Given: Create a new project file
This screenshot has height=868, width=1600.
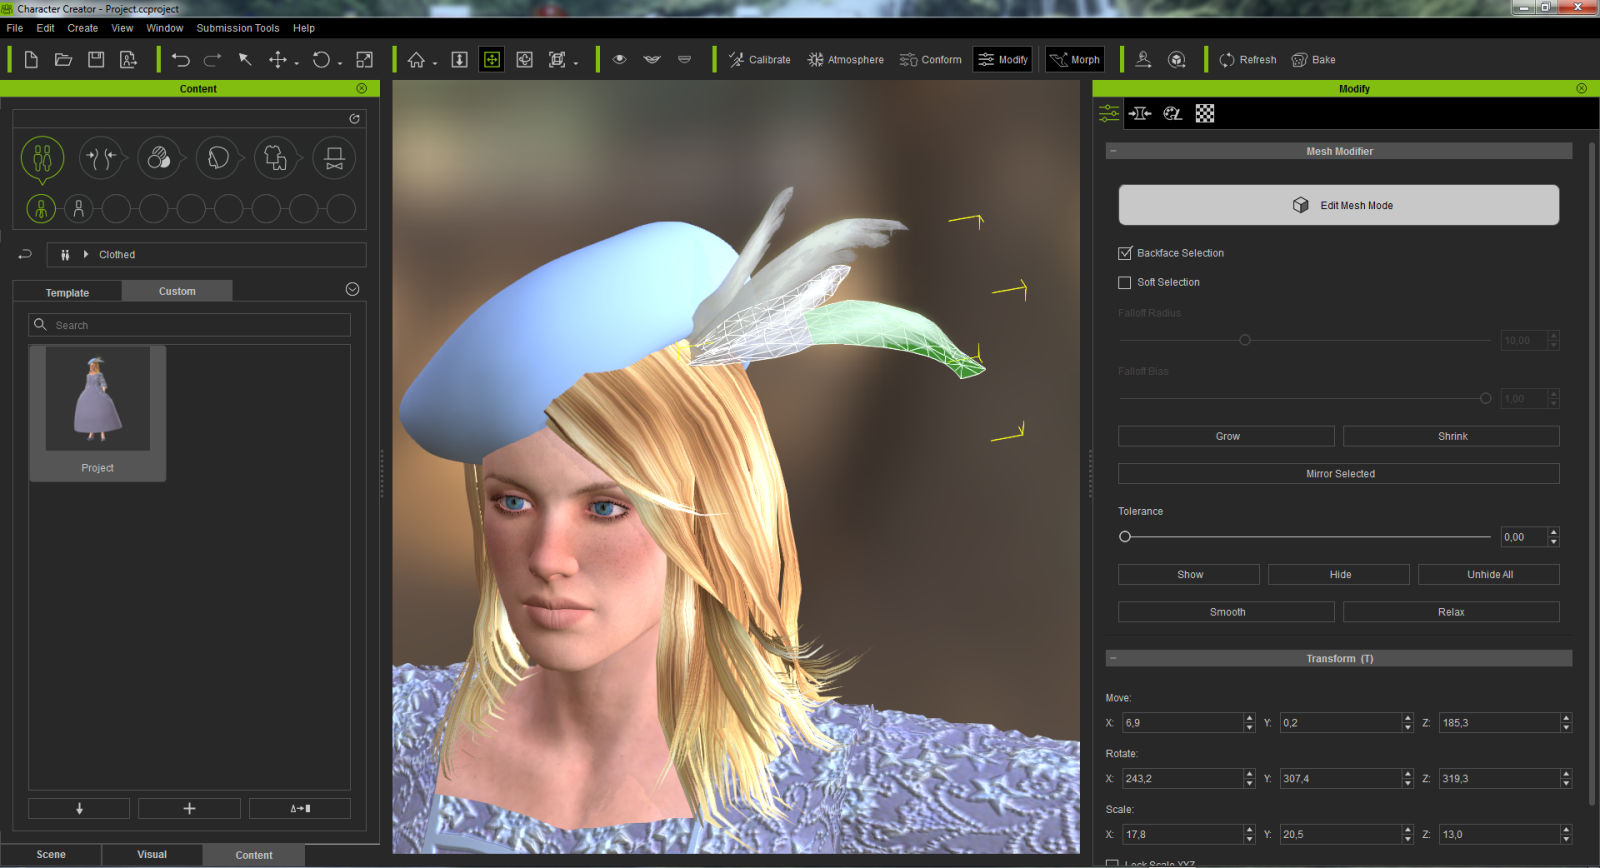Looking at the screenshot, I should pyautogui.click(x=31, y=60).
